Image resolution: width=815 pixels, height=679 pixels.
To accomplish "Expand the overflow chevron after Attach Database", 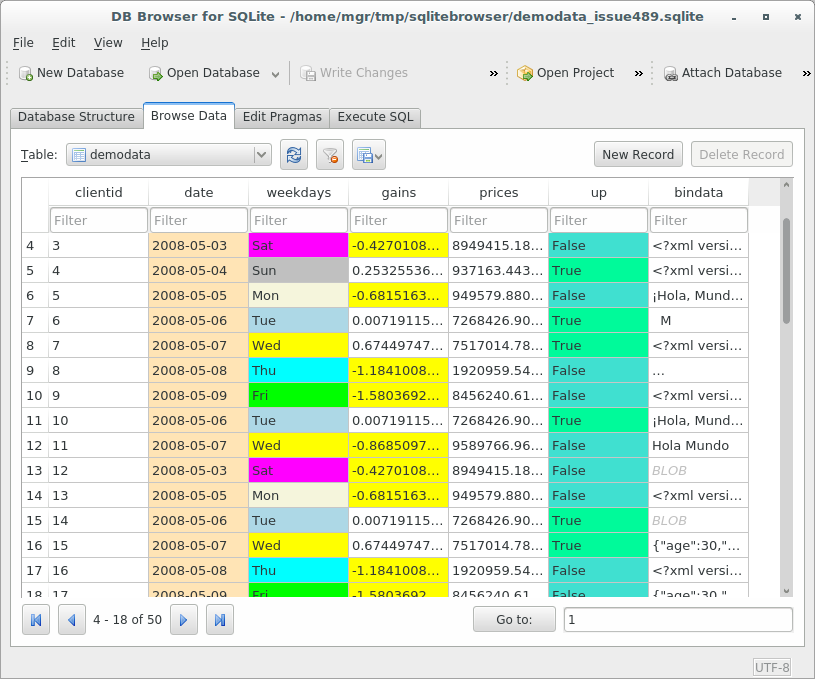I will pyautogui.click(x=806, y=73).
